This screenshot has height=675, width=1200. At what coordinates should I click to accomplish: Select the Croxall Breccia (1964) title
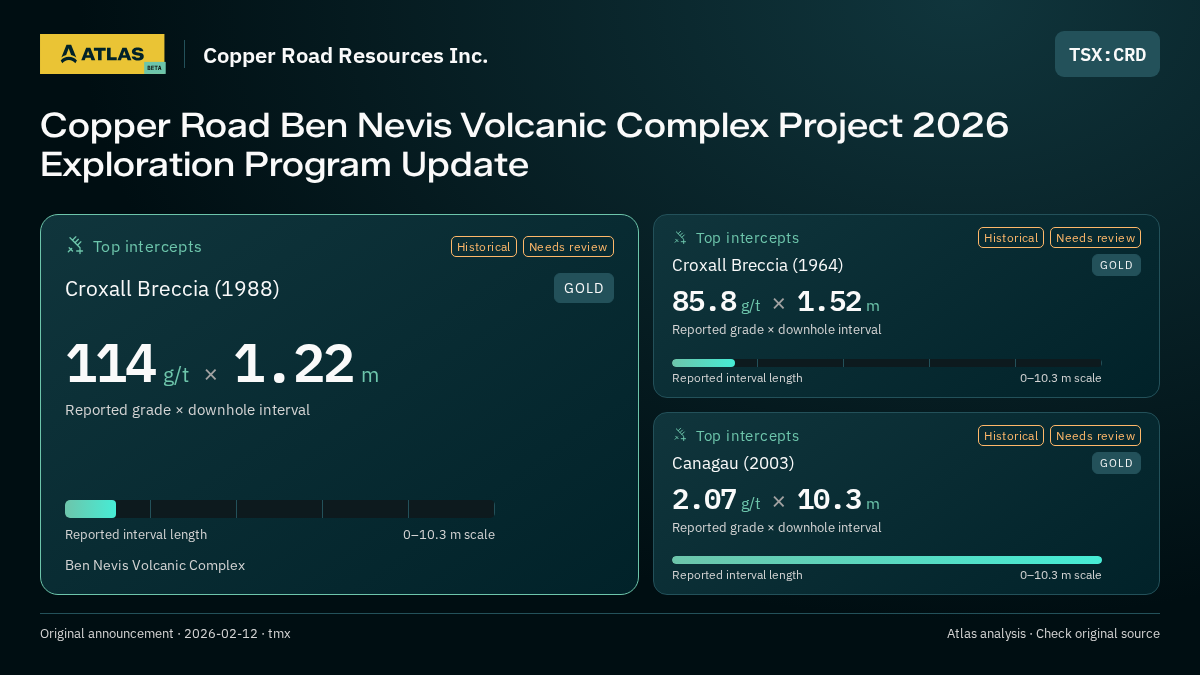[758, 265]
